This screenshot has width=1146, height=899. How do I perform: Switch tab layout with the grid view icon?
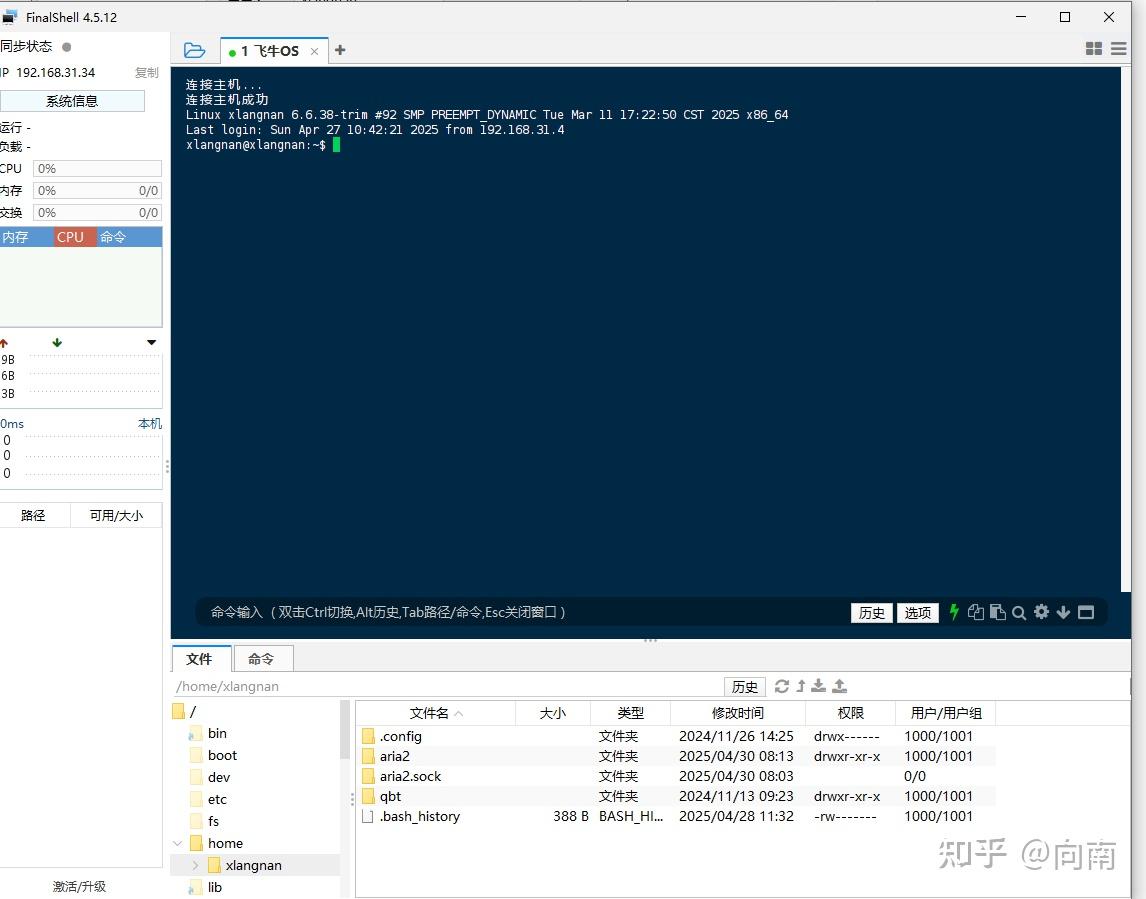click(x=1093, y=47)
